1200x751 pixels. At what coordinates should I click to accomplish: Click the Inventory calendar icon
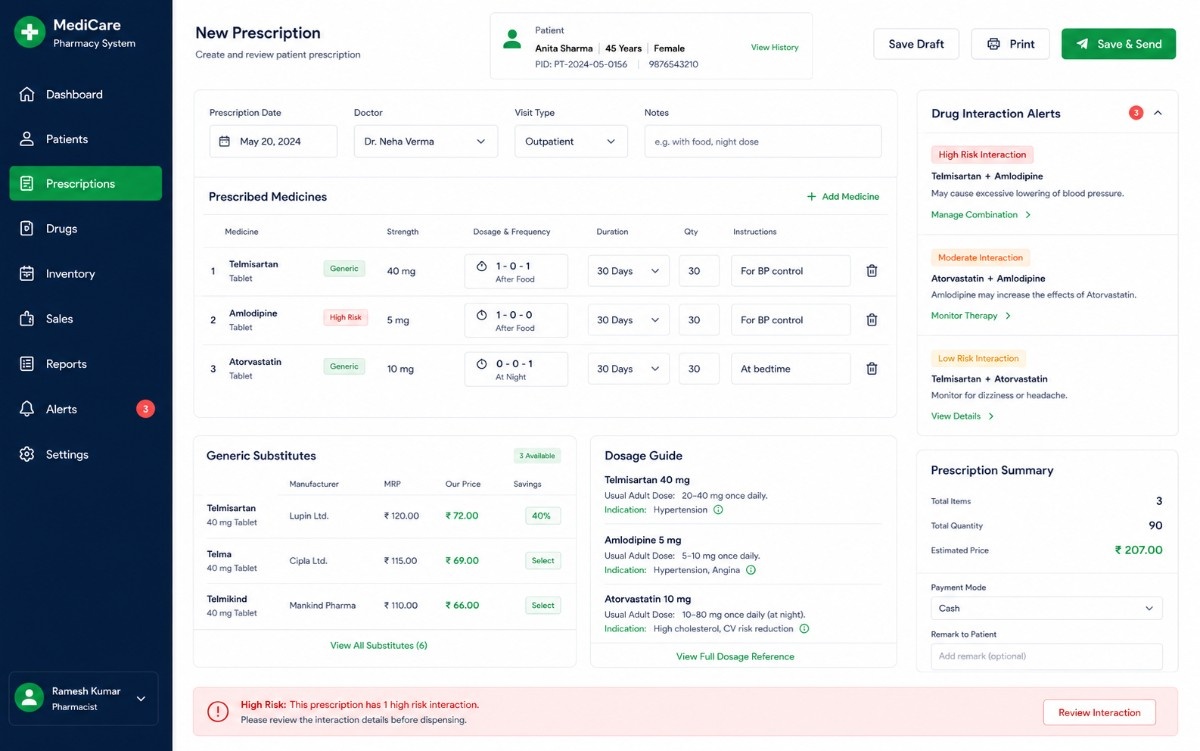tap(27, 273)
